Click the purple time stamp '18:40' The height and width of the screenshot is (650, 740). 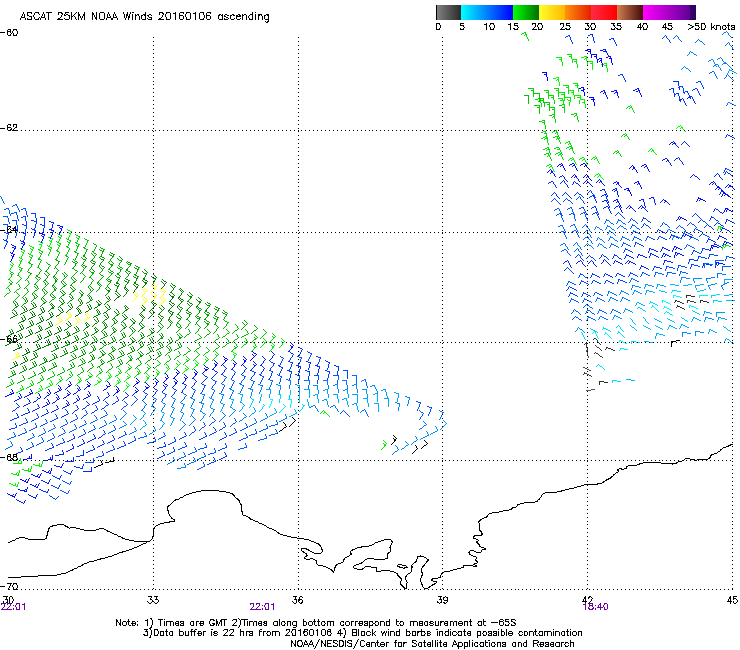tap(596, 607)
